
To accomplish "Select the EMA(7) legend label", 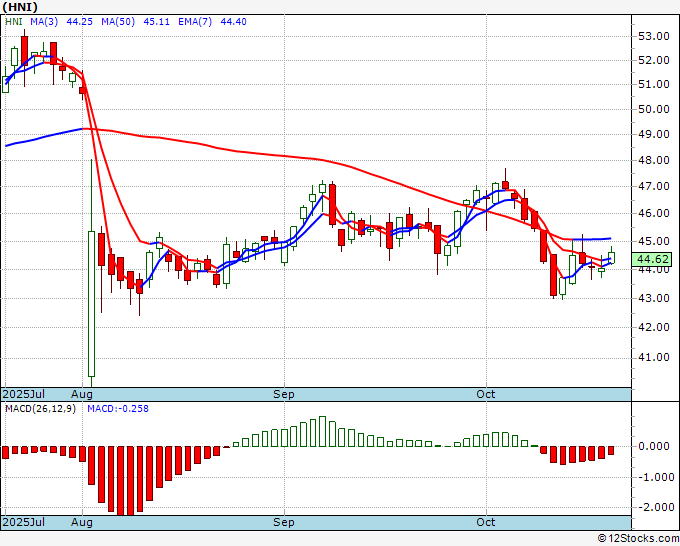I will tap(195, 21).
